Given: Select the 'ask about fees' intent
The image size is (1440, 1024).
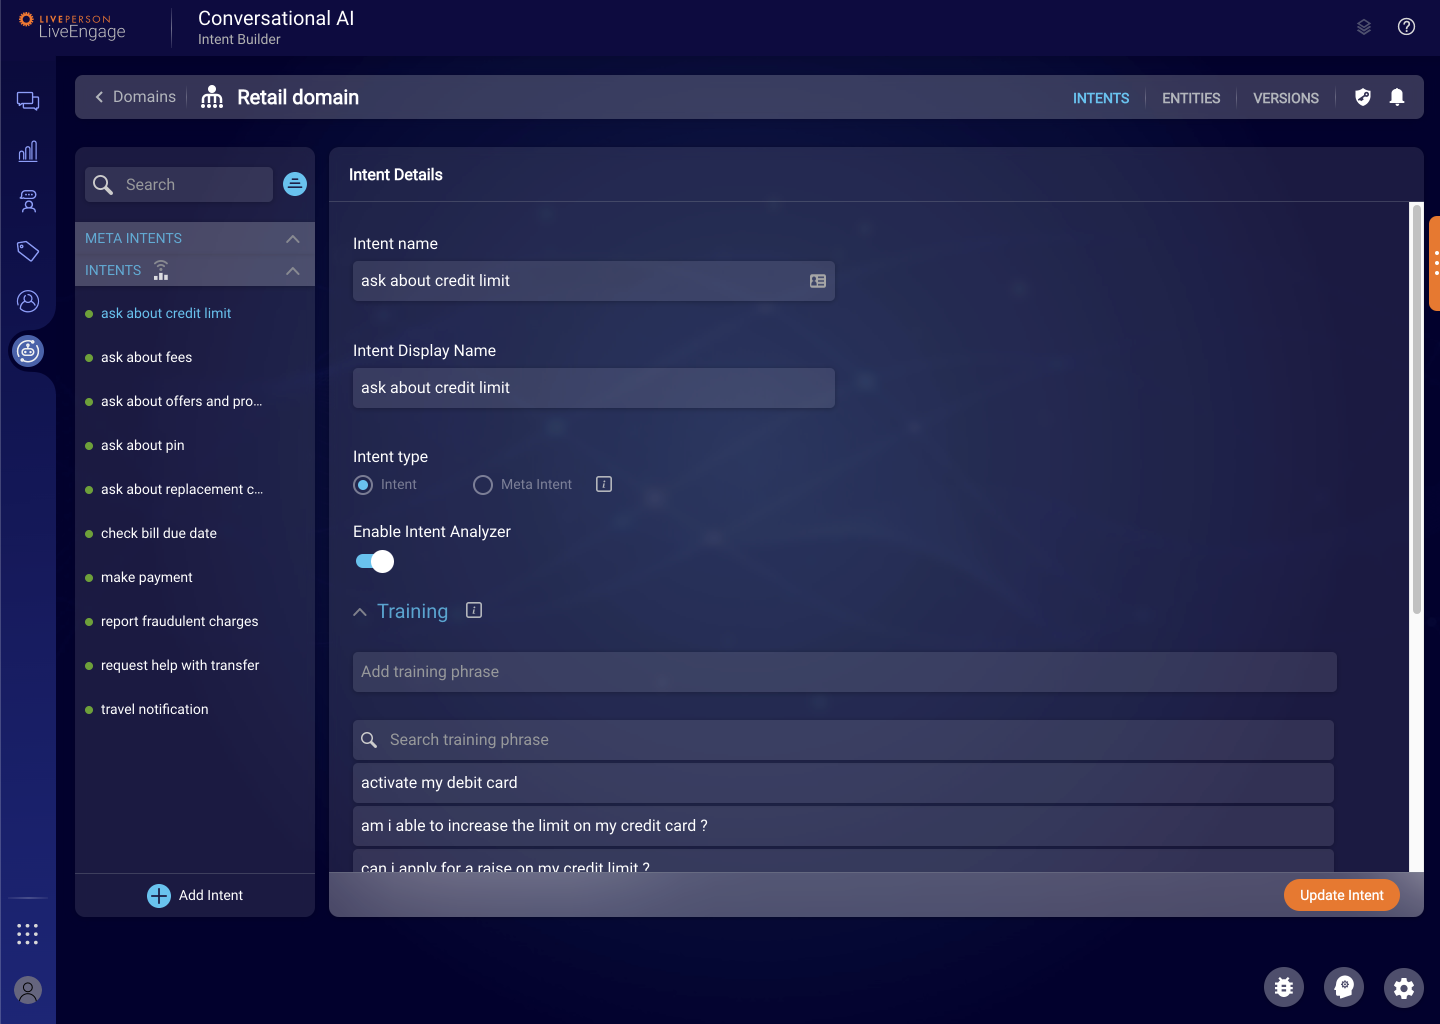Looking at the screenshot, I should point(146,357).
